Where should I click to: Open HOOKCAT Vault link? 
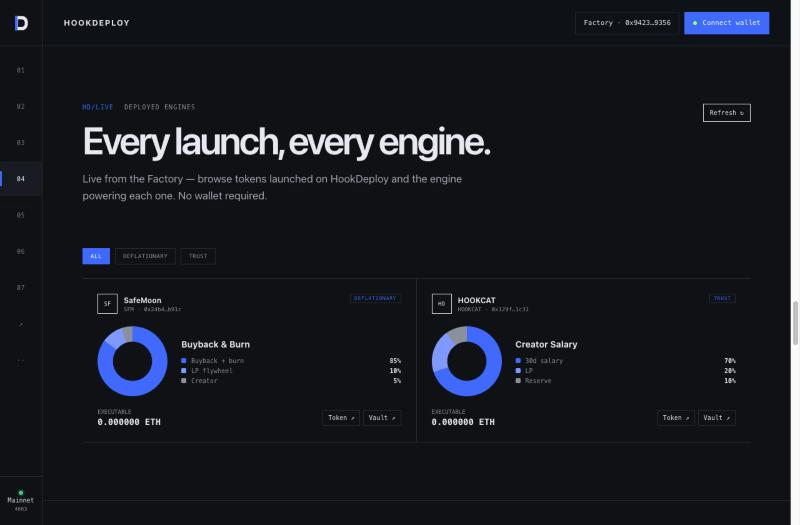tap(716, 418)
